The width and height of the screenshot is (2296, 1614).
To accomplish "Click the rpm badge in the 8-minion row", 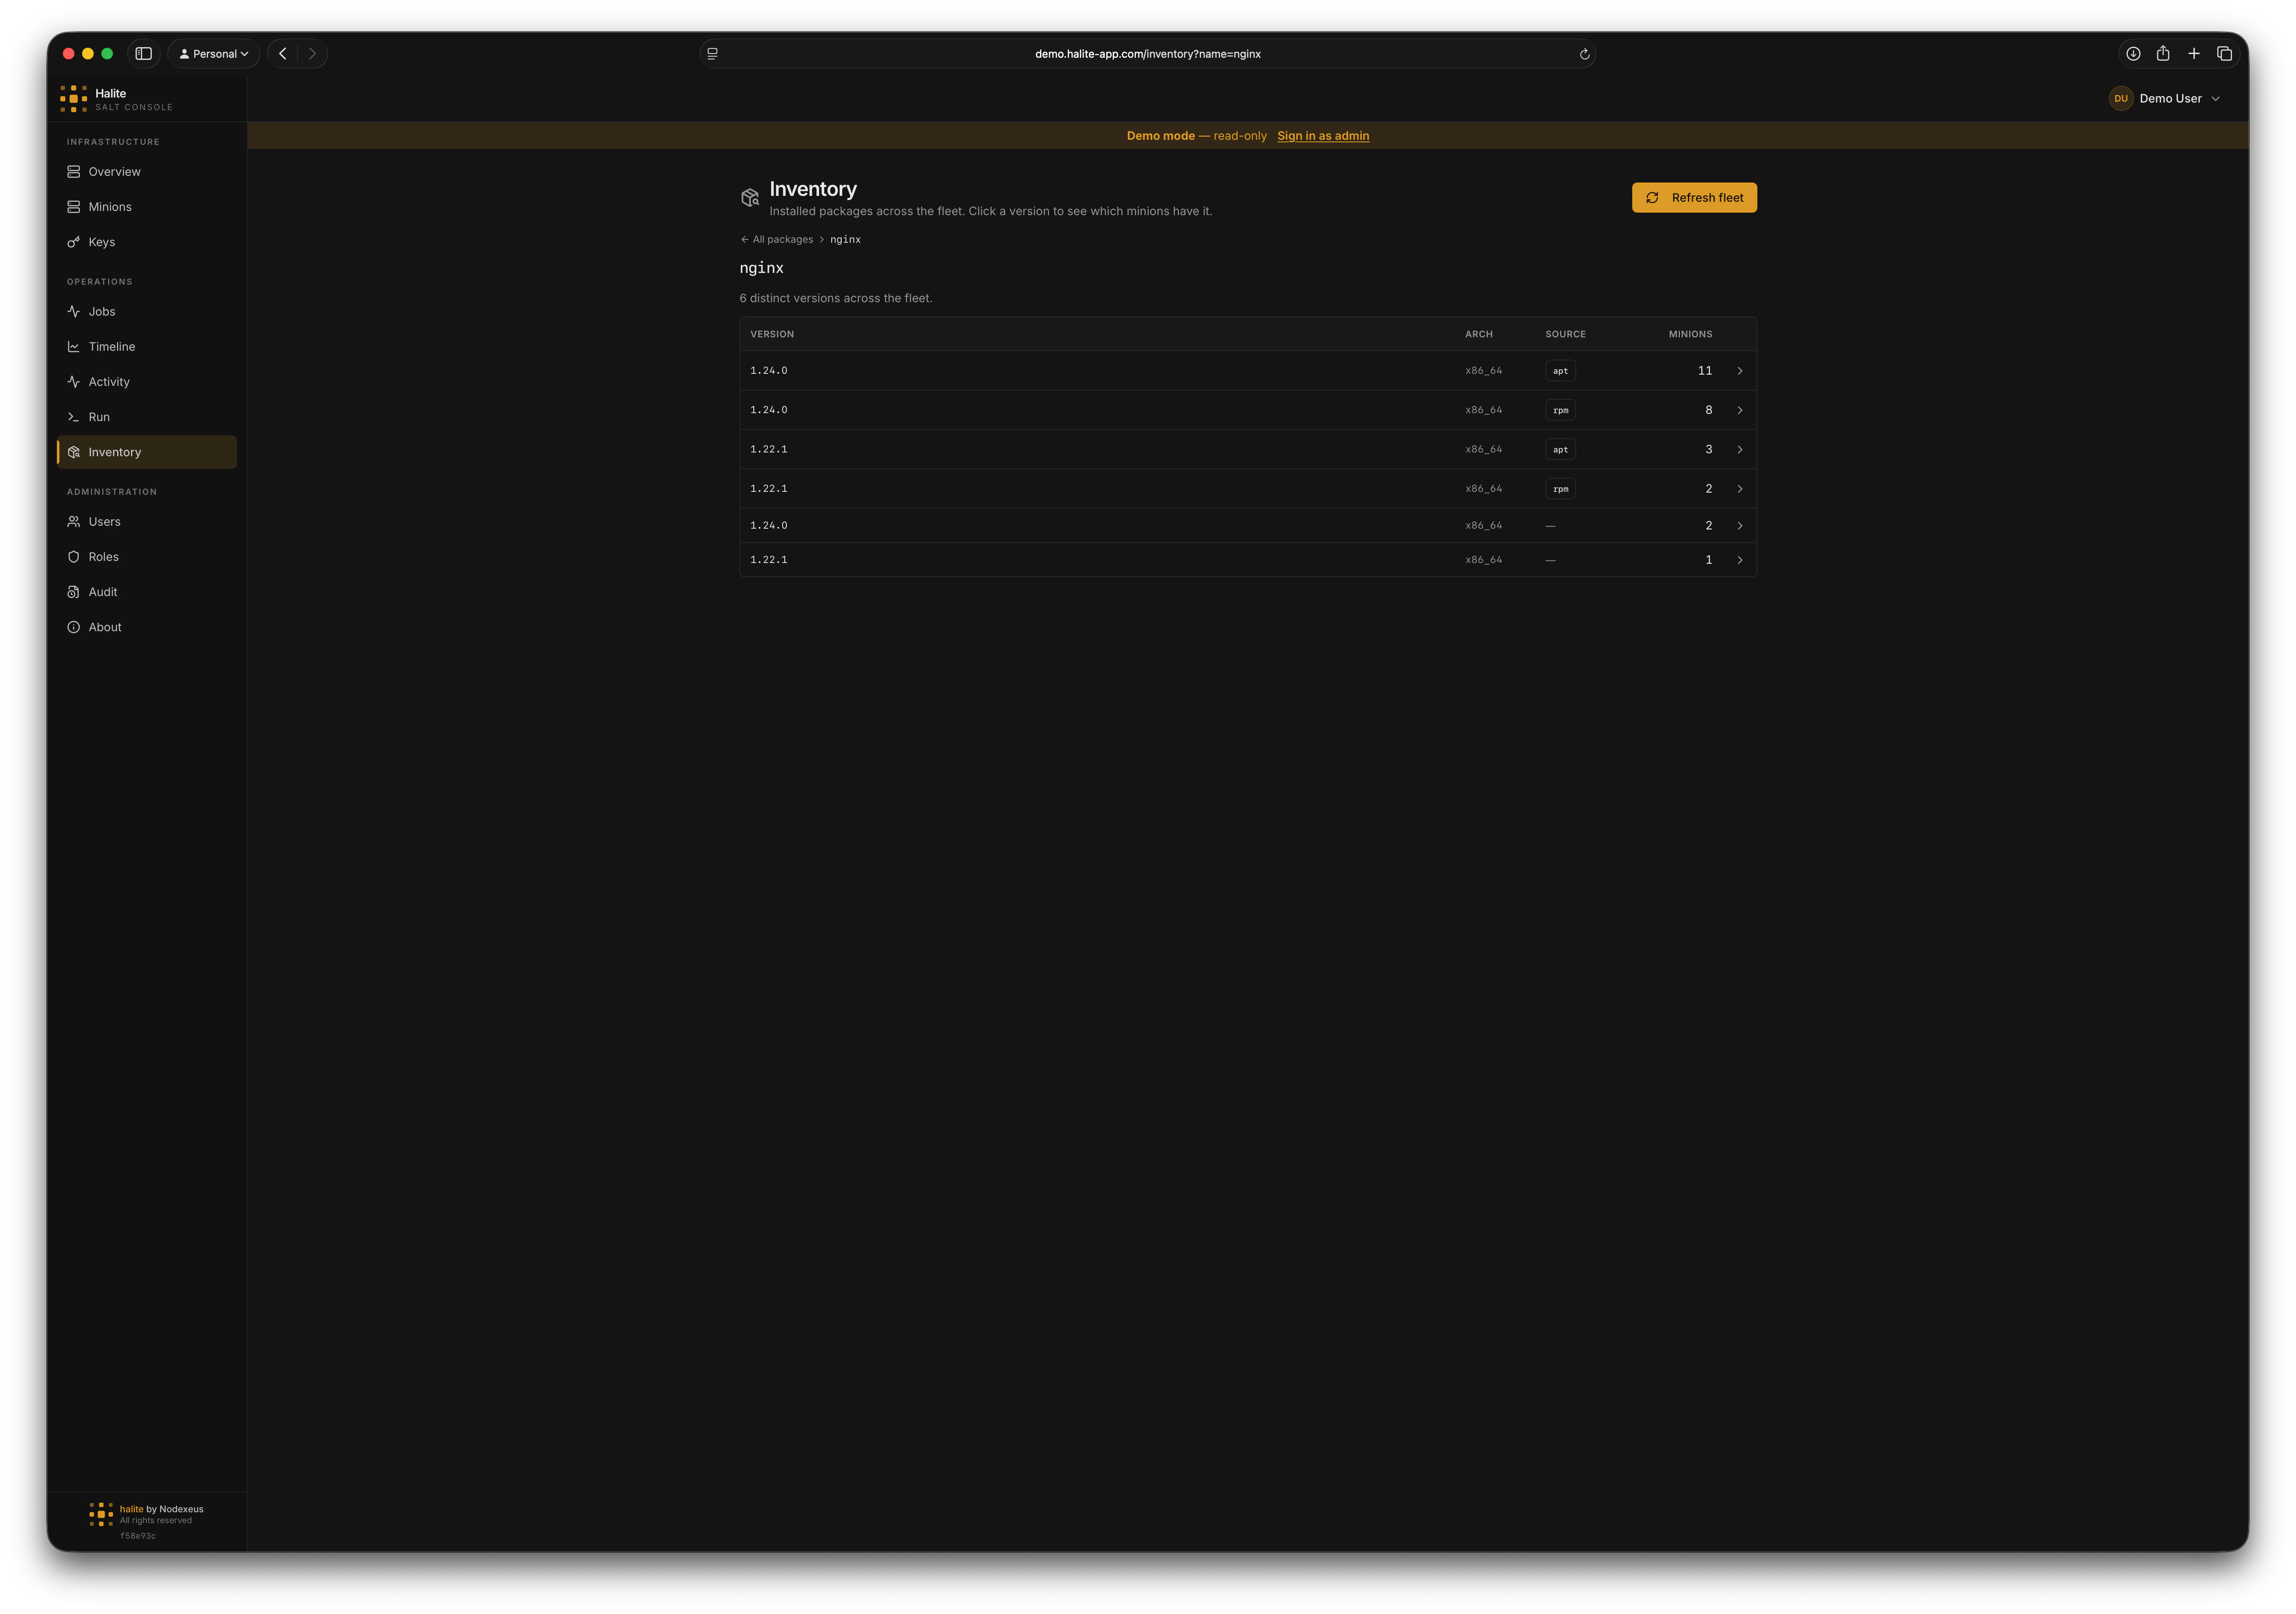I will click(1560, 410).
